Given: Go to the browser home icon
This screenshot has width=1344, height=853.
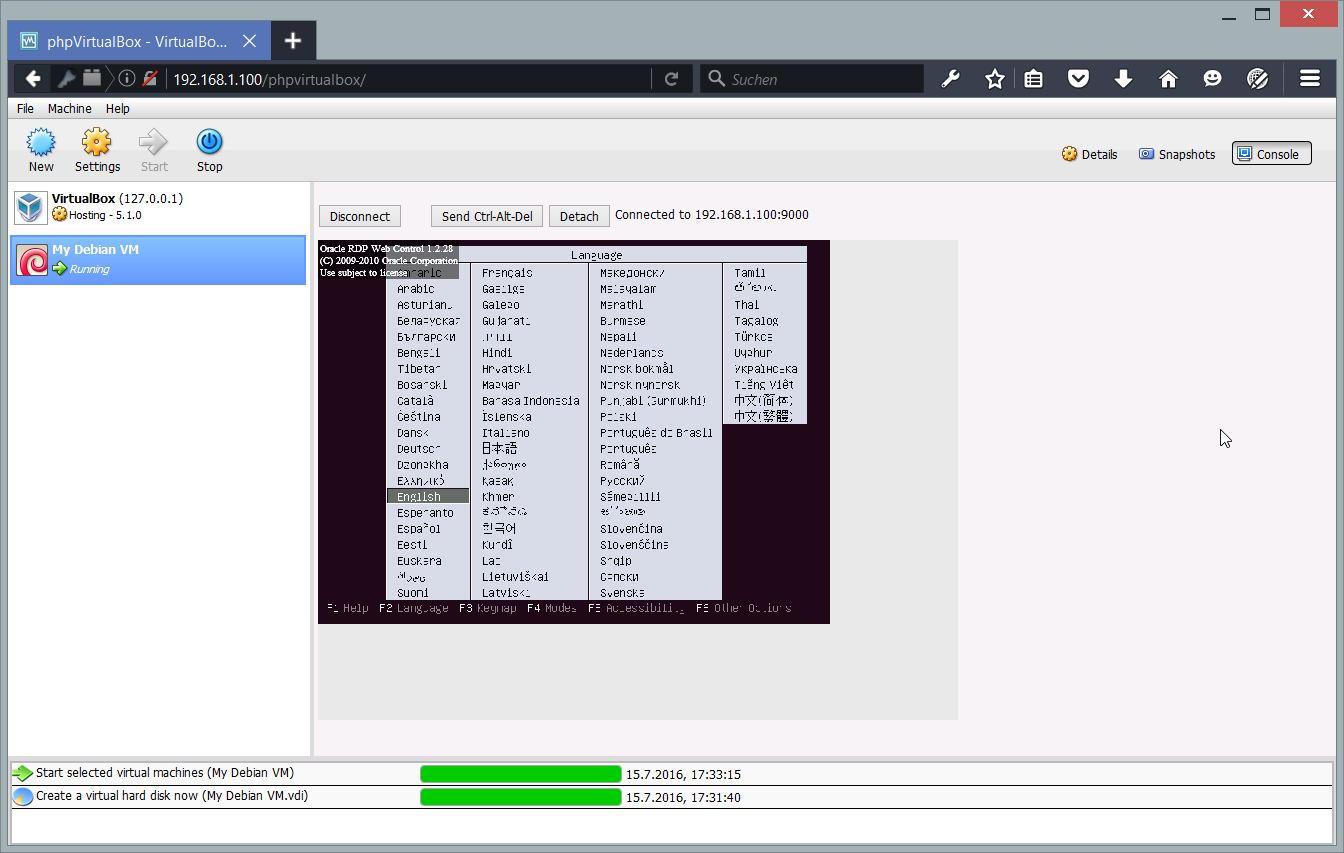Looking at the screenshot, I should pyautogui.click(x=1168, y=79).
